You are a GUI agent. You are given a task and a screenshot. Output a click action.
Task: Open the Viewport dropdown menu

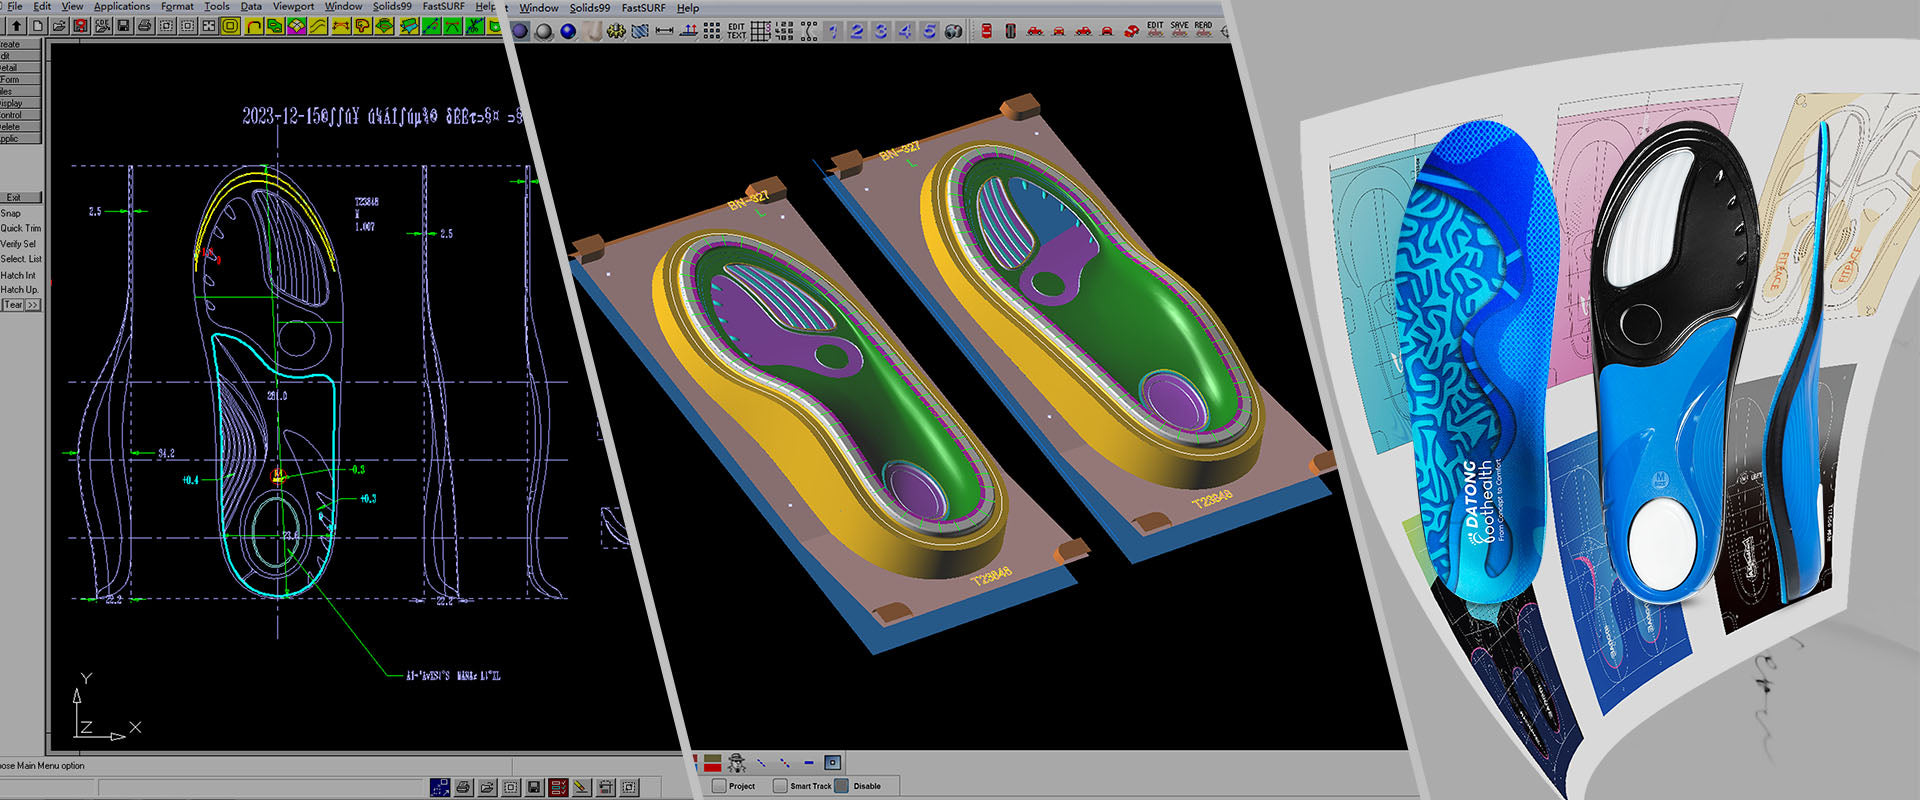pyautogui.click(x=293, y=6)
